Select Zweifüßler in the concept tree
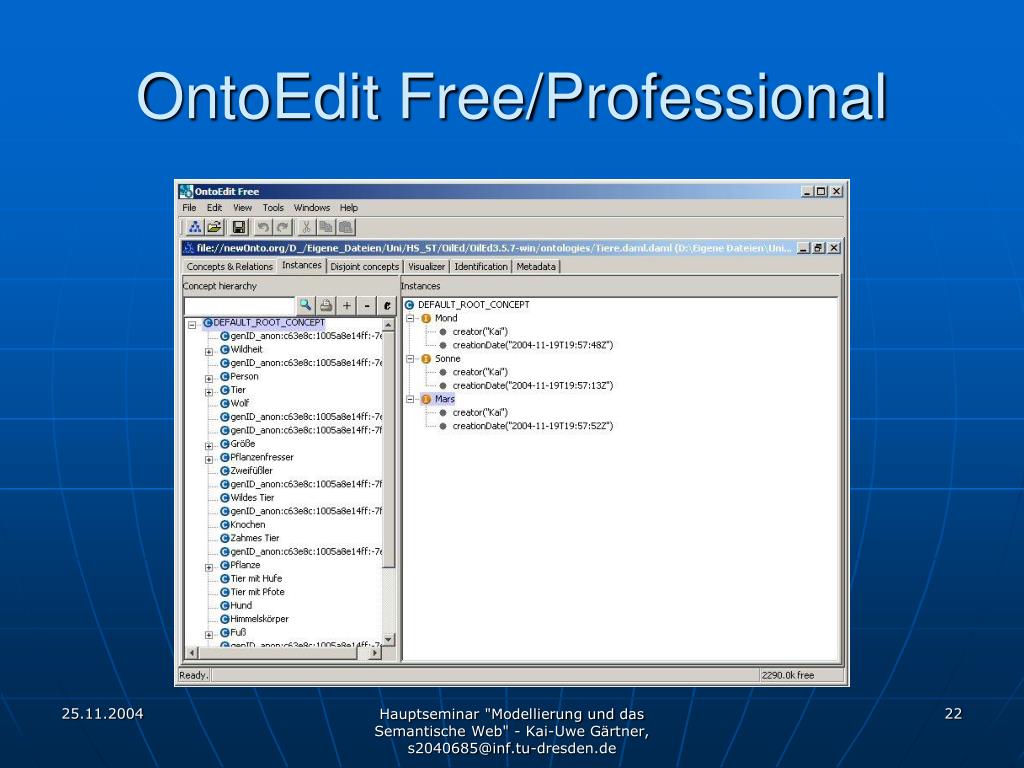 pos(251,471)
